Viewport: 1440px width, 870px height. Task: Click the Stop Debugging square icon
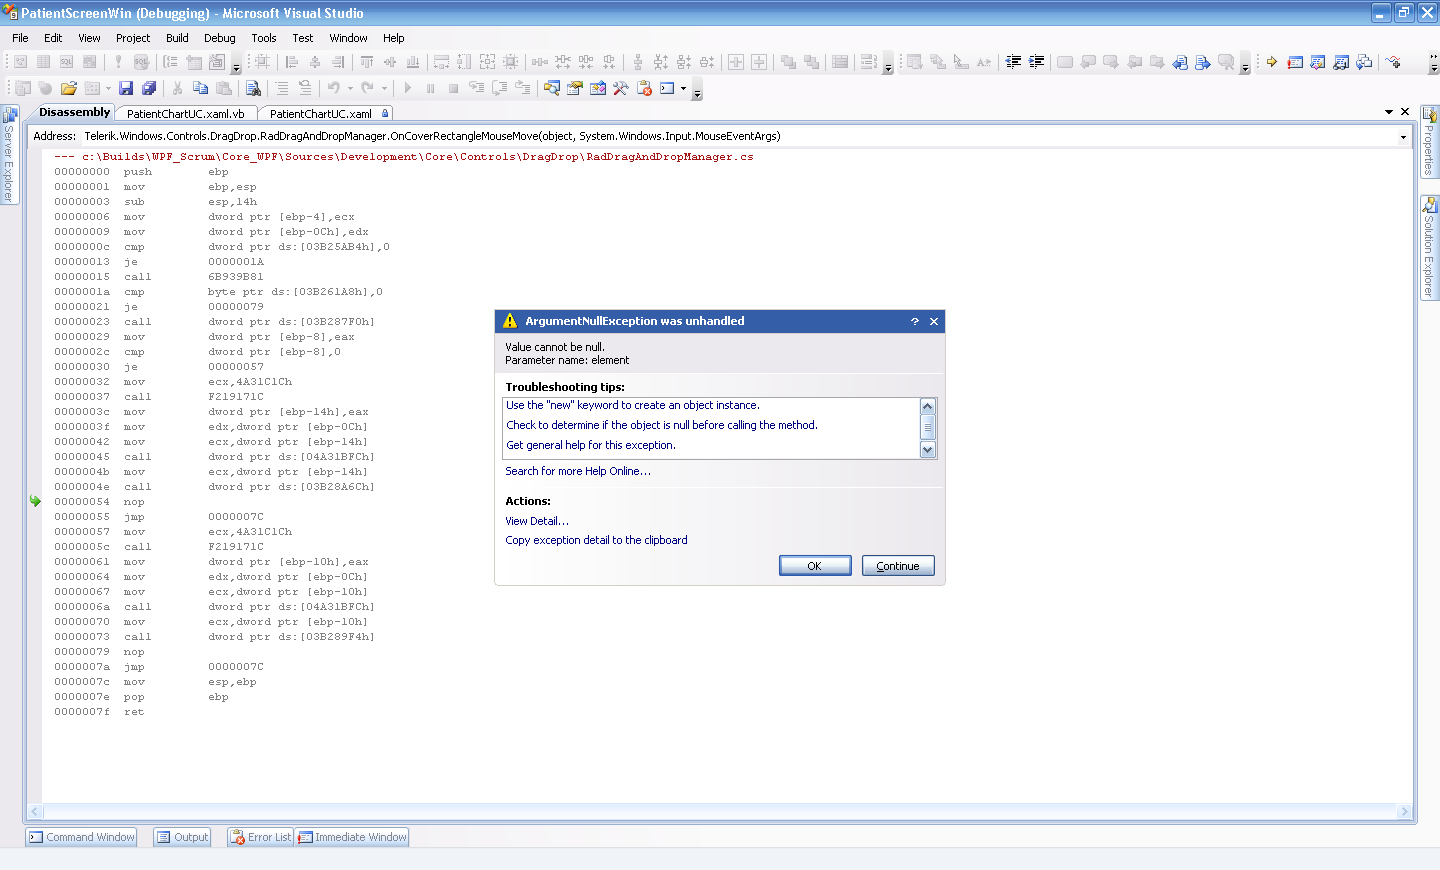tap(453, 88)
